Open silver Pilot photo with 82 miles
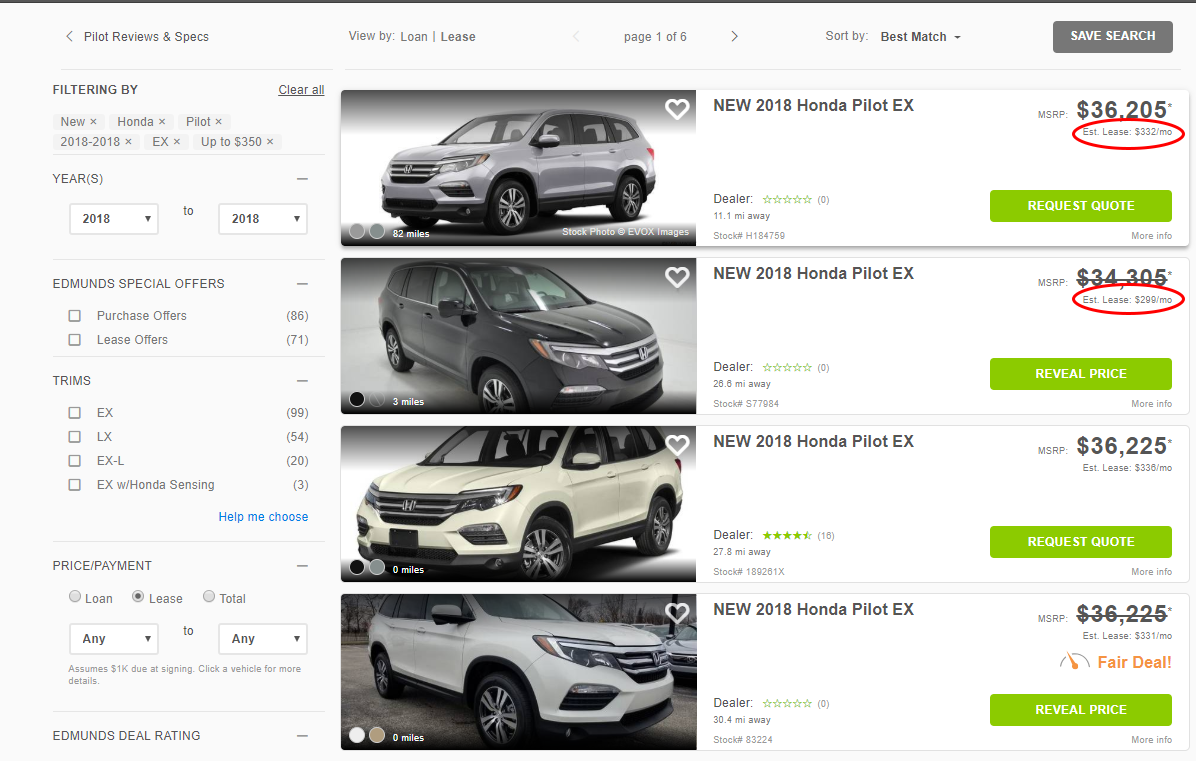Screen dimensions: 1196x761 click(x=519, y=168)
